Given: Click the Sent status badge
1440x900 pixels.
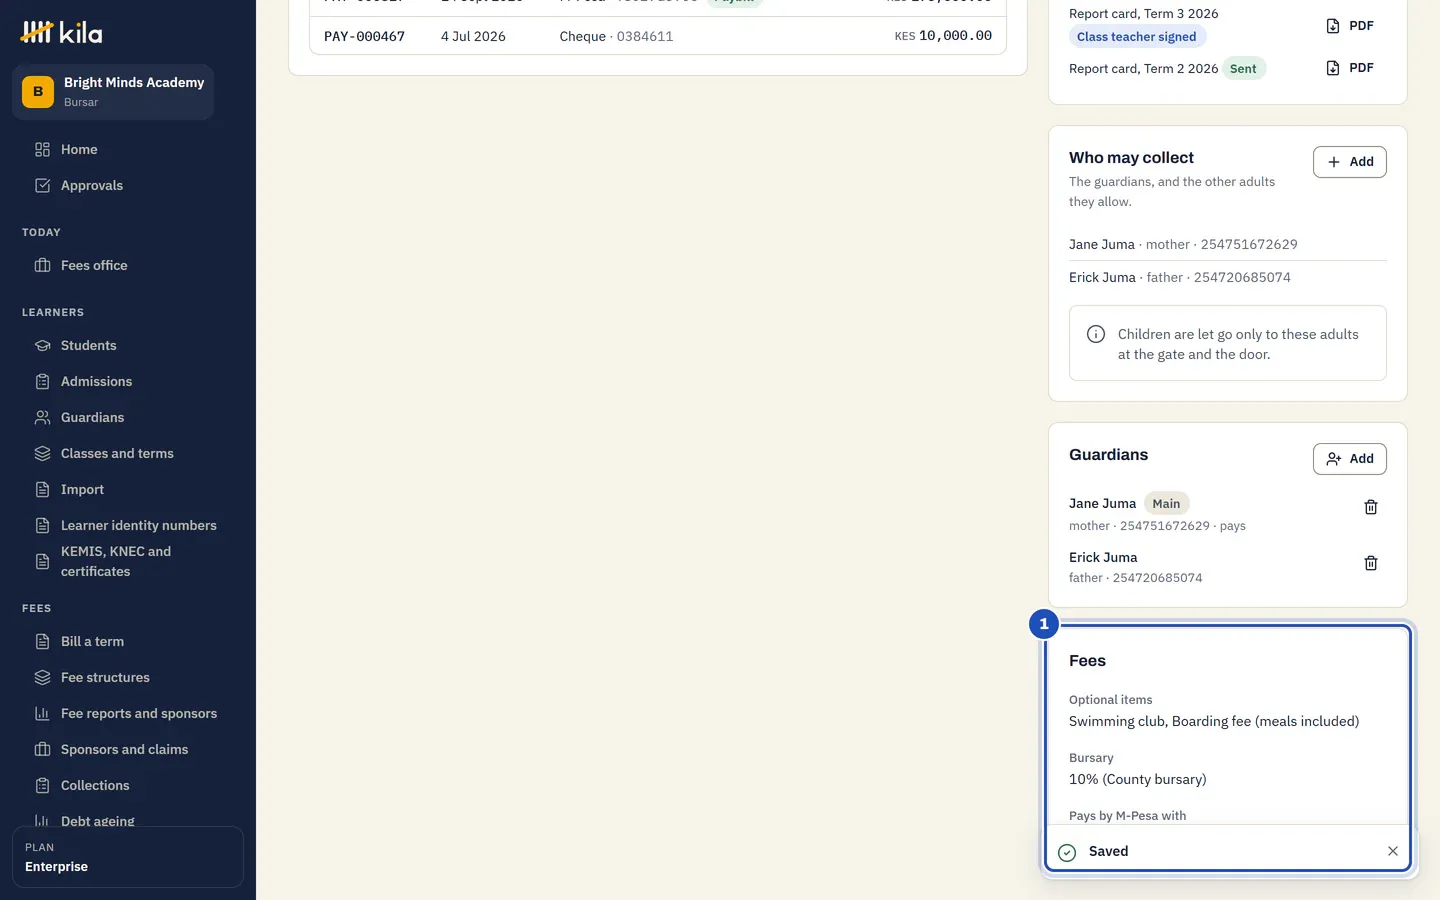Looking at the screenshot, I should 1243,69.
